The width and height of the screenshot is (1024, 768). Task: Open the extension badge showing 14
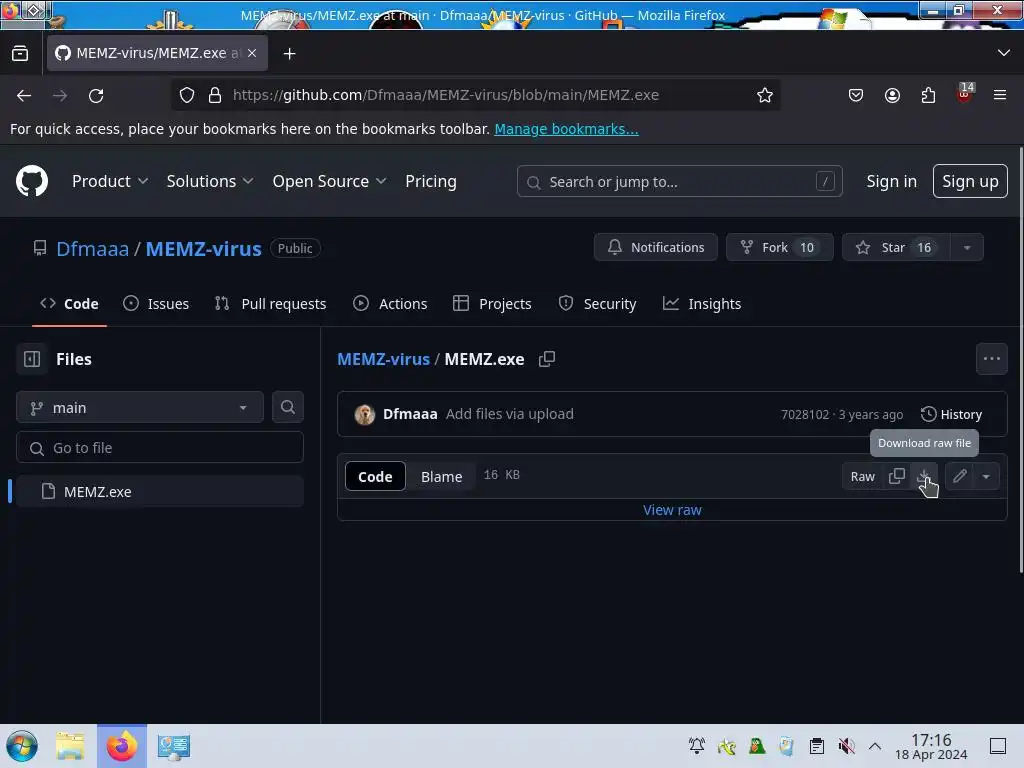[x=965, y=93]
